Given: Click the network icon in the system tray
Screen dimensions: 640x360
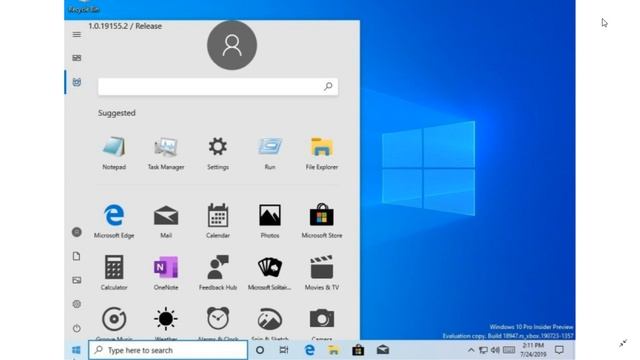Looking at the screenshot, I should 483,350.
